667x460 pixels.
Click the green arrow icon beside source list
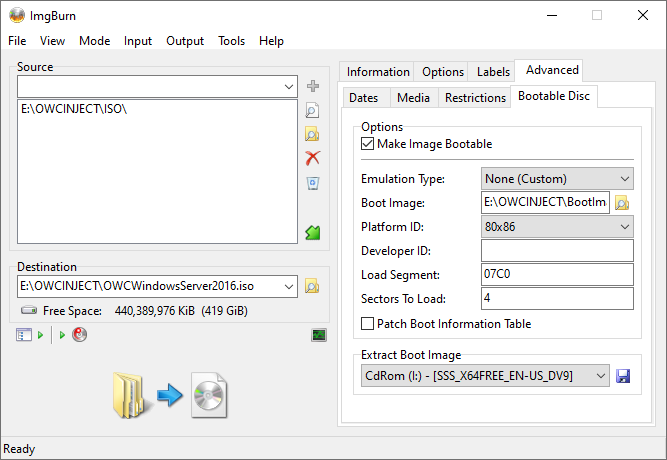click(x=313, y=232)
